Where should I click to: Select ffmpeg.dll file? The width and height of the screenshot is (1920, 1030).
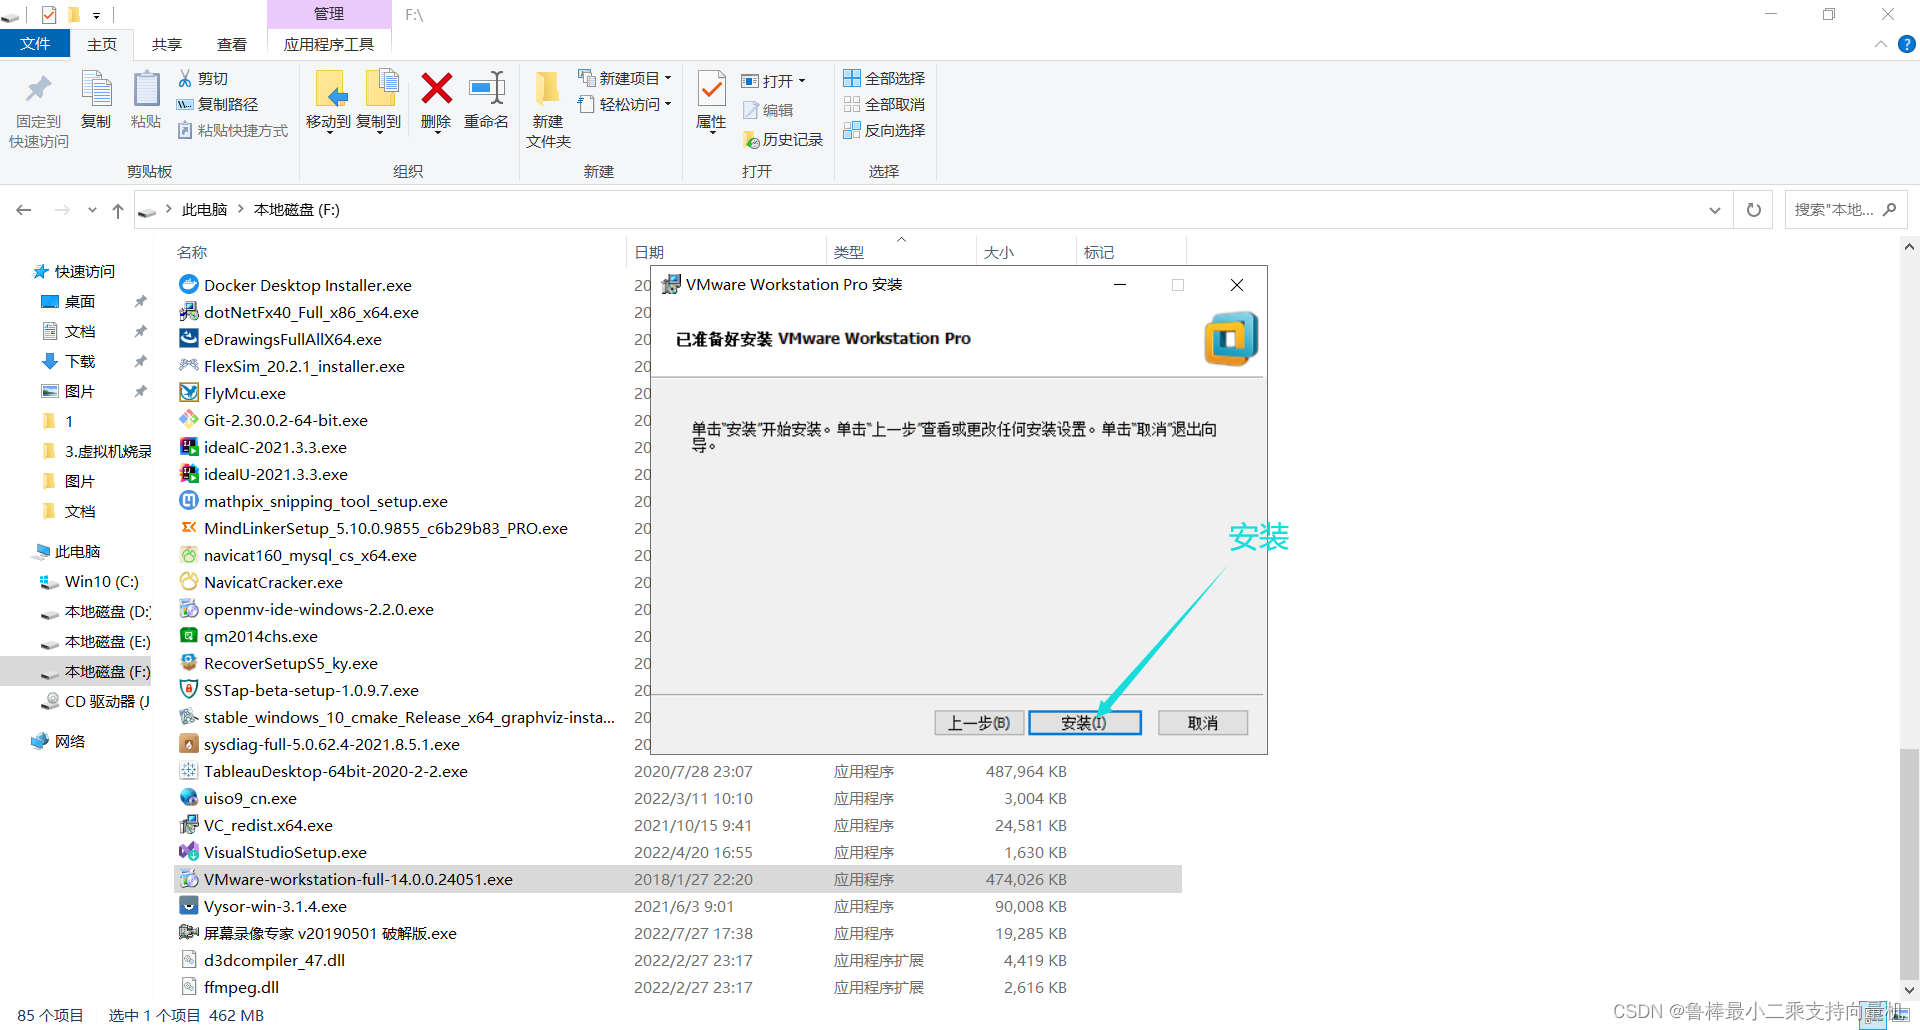pos(241,988)
